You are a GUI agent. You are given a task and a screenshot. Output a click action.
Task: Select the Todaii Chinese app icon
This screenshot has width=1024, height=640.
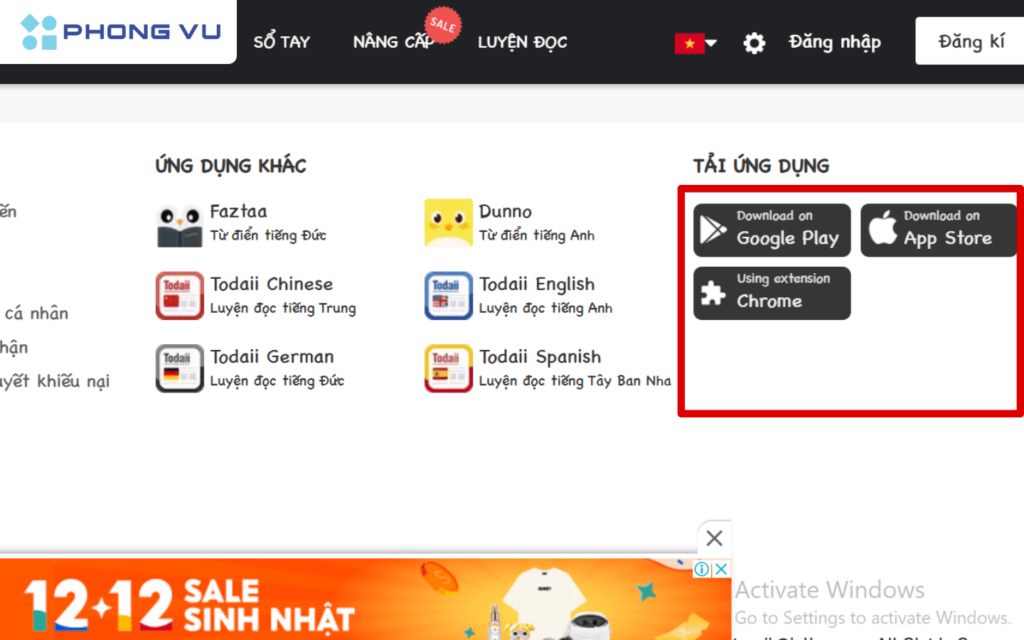[x=179, y=296]
